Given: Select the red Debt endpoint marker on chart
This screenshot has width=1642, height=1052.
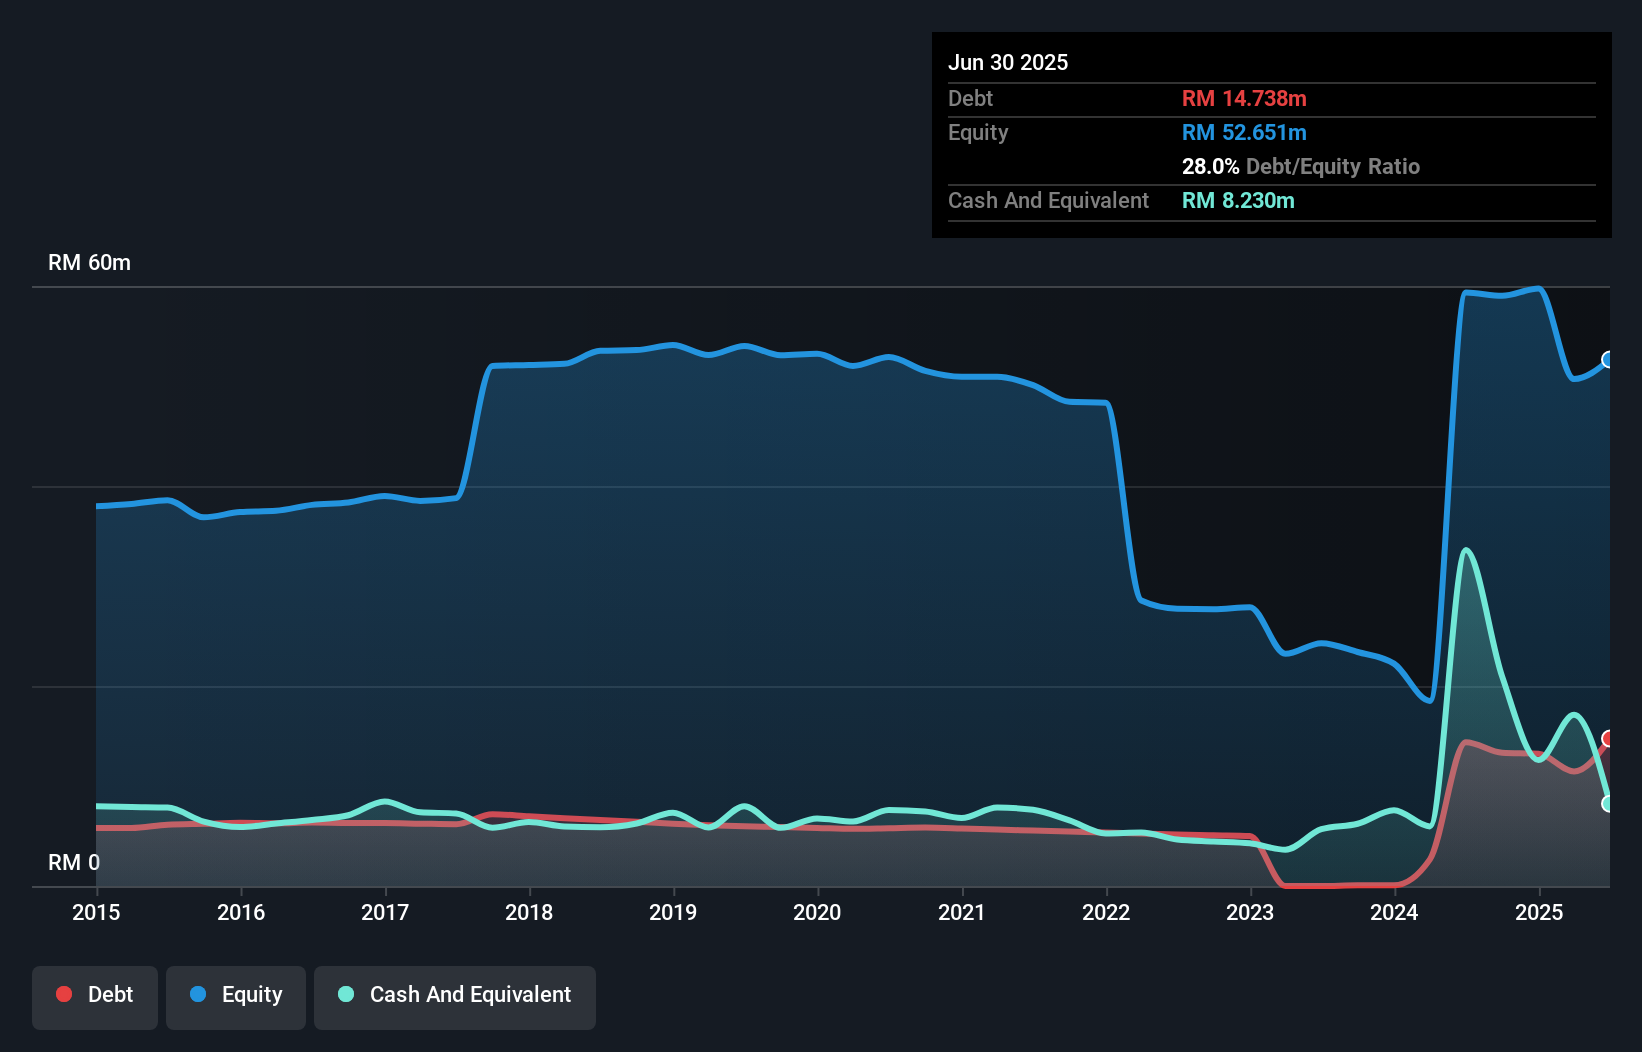Looking at the screenshot, I should pyautogui.click(x=1607, y=738).
